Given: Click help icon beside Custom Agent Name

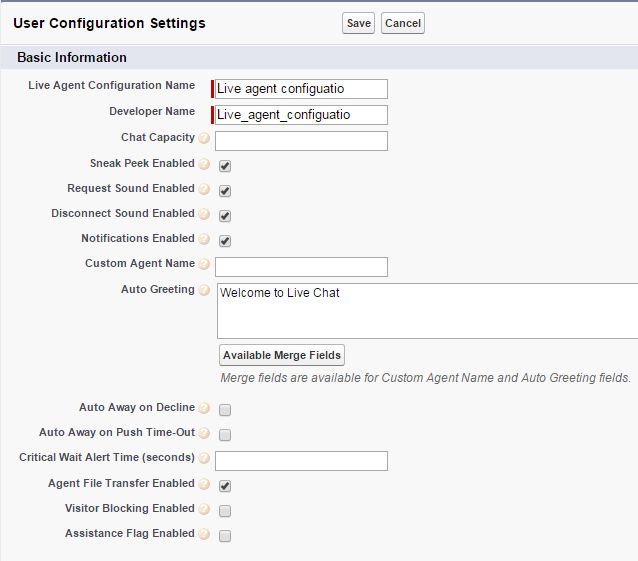Looking at the screenshot, I should pos(204,265).
